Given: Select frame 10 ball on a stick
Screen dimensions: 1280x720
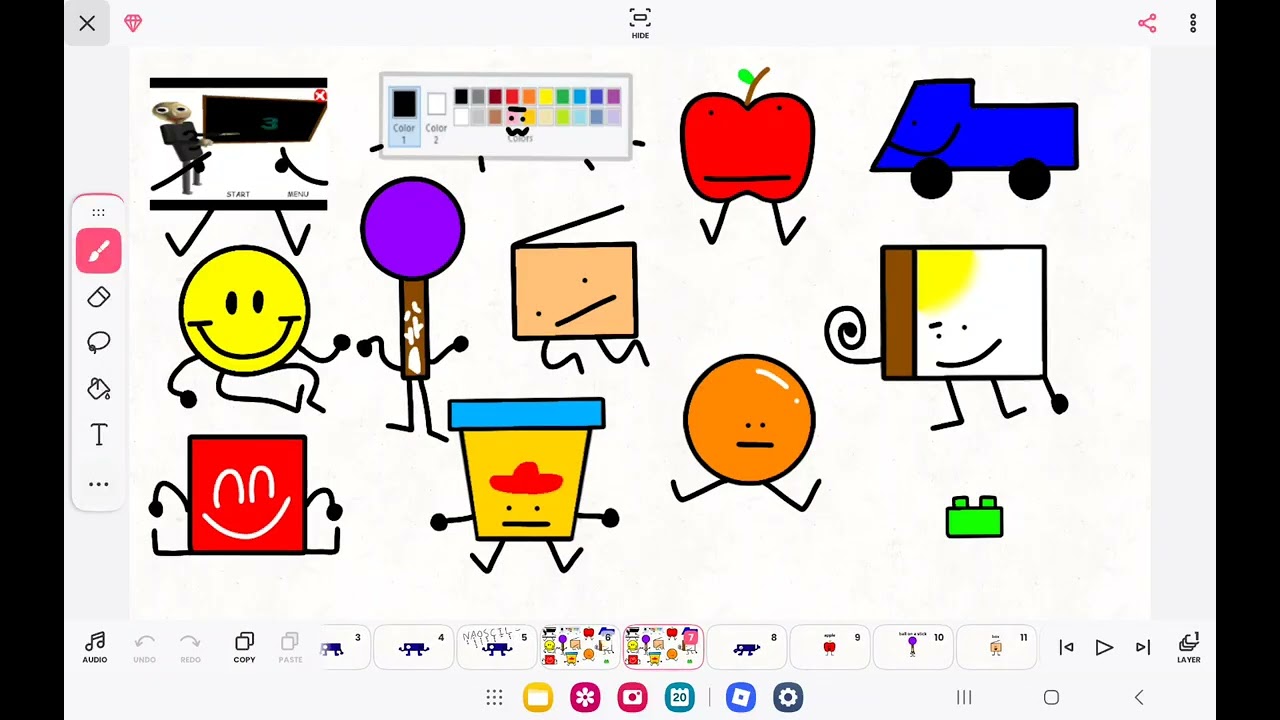Looking at the screenshot, I should click(912, 647).
